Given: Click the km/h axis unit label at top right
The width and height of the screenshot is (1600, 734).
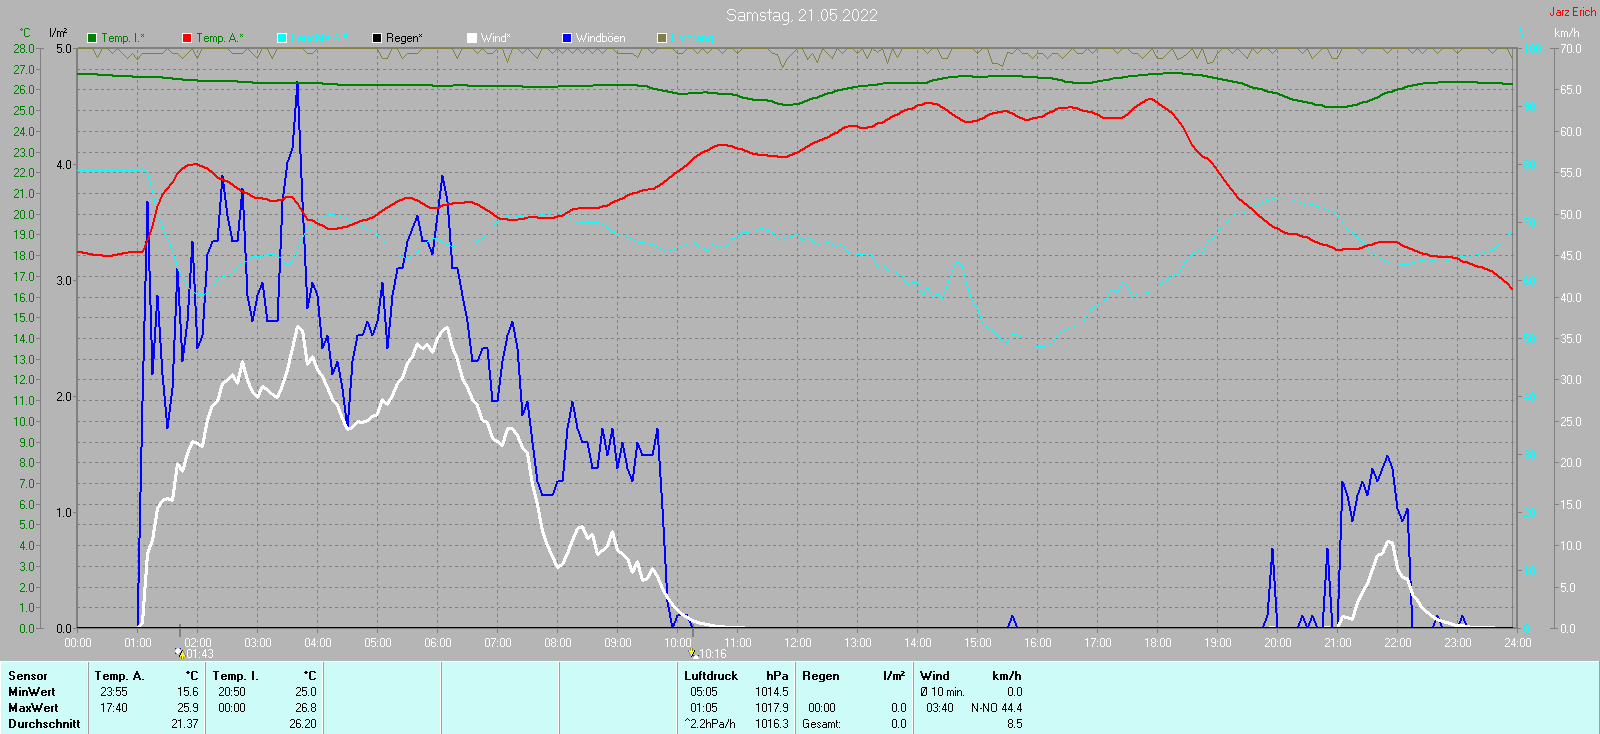Looking at the screenshot, I should (x=1566, y=33).
